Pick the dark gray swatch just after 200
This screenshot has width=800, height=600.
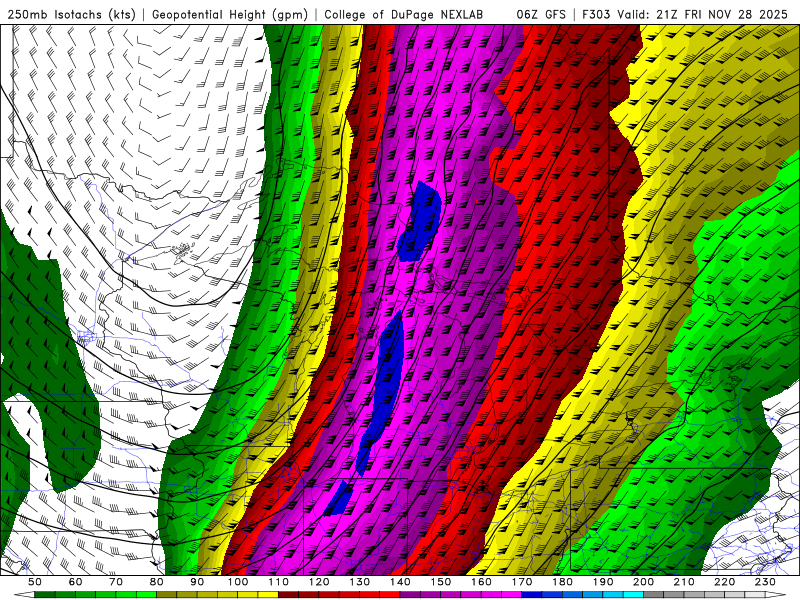654,594
